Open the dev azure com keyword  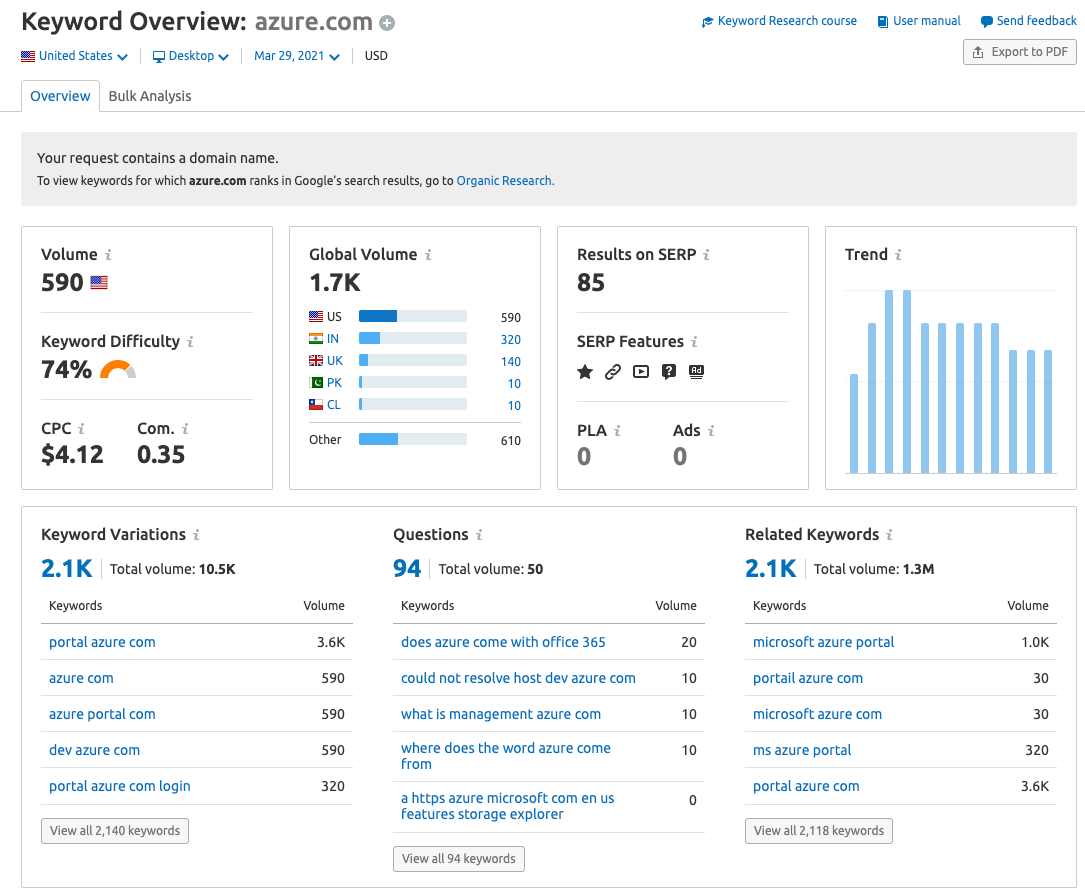click(x=94, y=751)
